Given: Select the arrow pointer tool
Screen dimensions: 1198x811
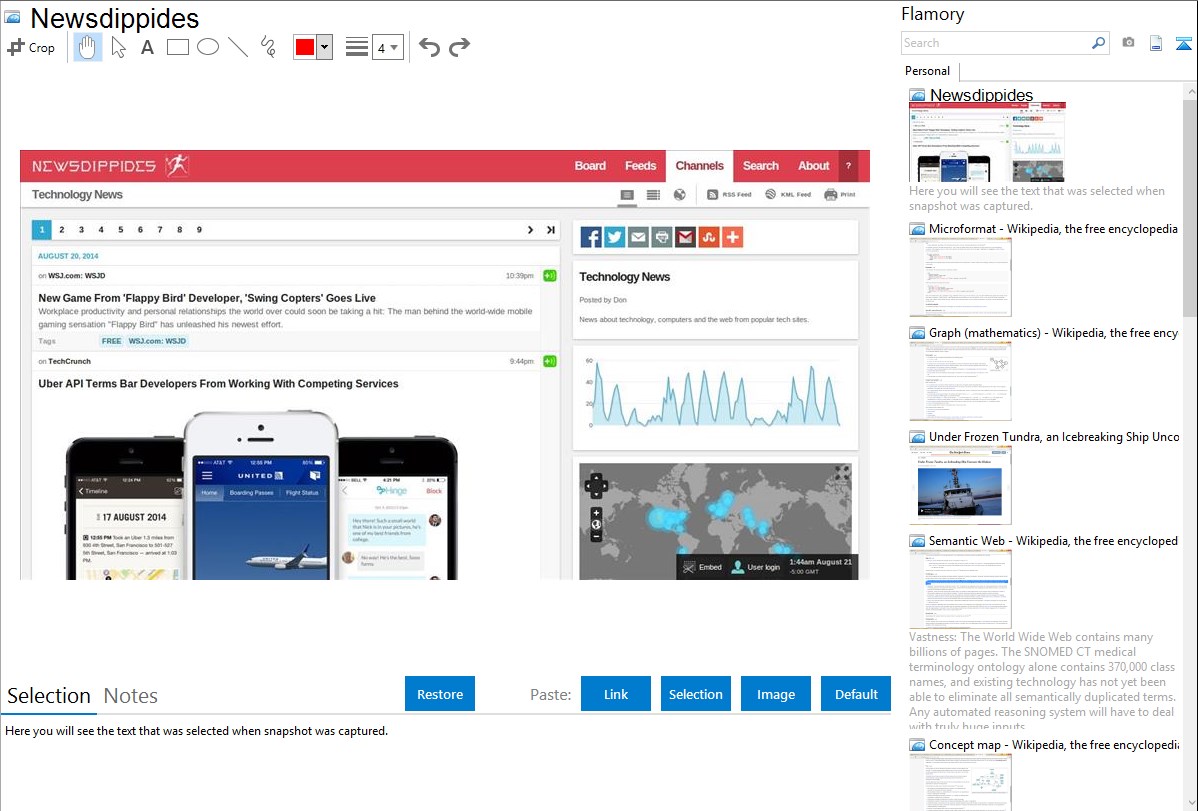Looking at the screenshot, I should pyautogui.click(x=118, y=47).
